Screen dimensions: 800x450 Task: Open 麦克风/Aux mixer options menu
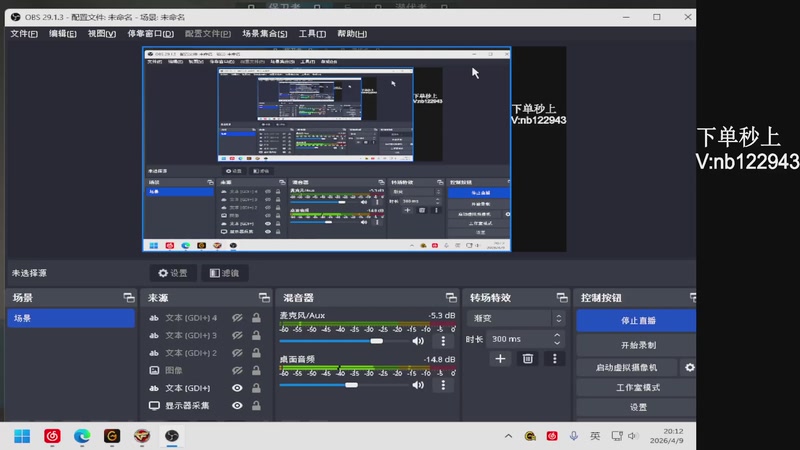click(443, 341)
